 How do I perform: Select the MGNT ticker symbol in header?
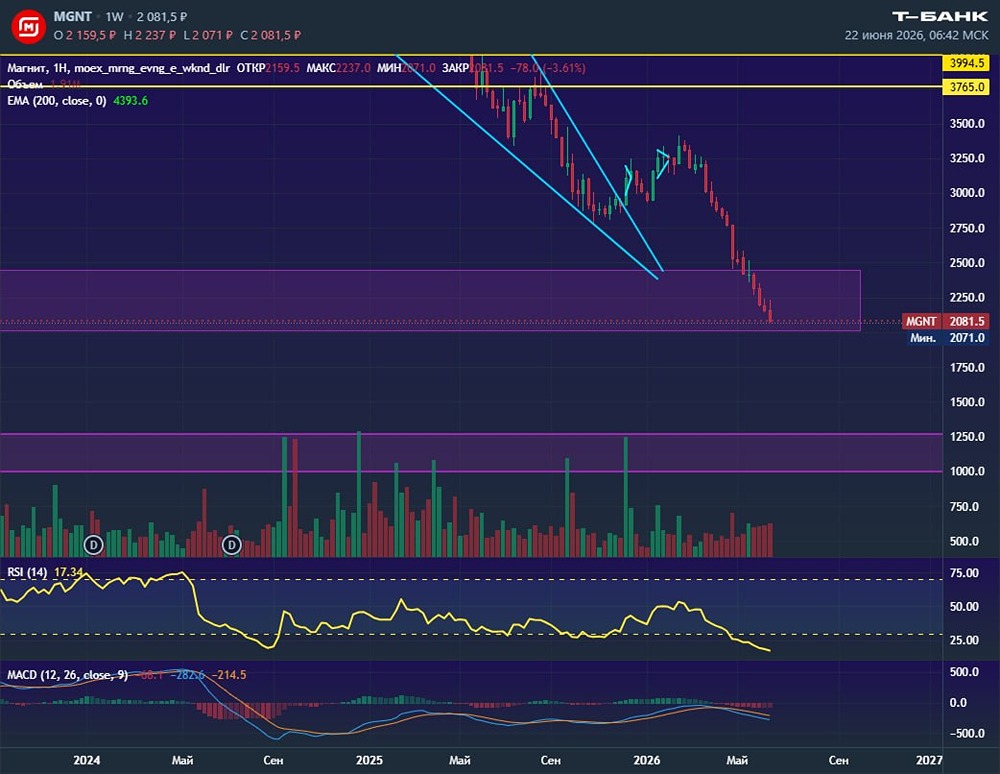73,17
